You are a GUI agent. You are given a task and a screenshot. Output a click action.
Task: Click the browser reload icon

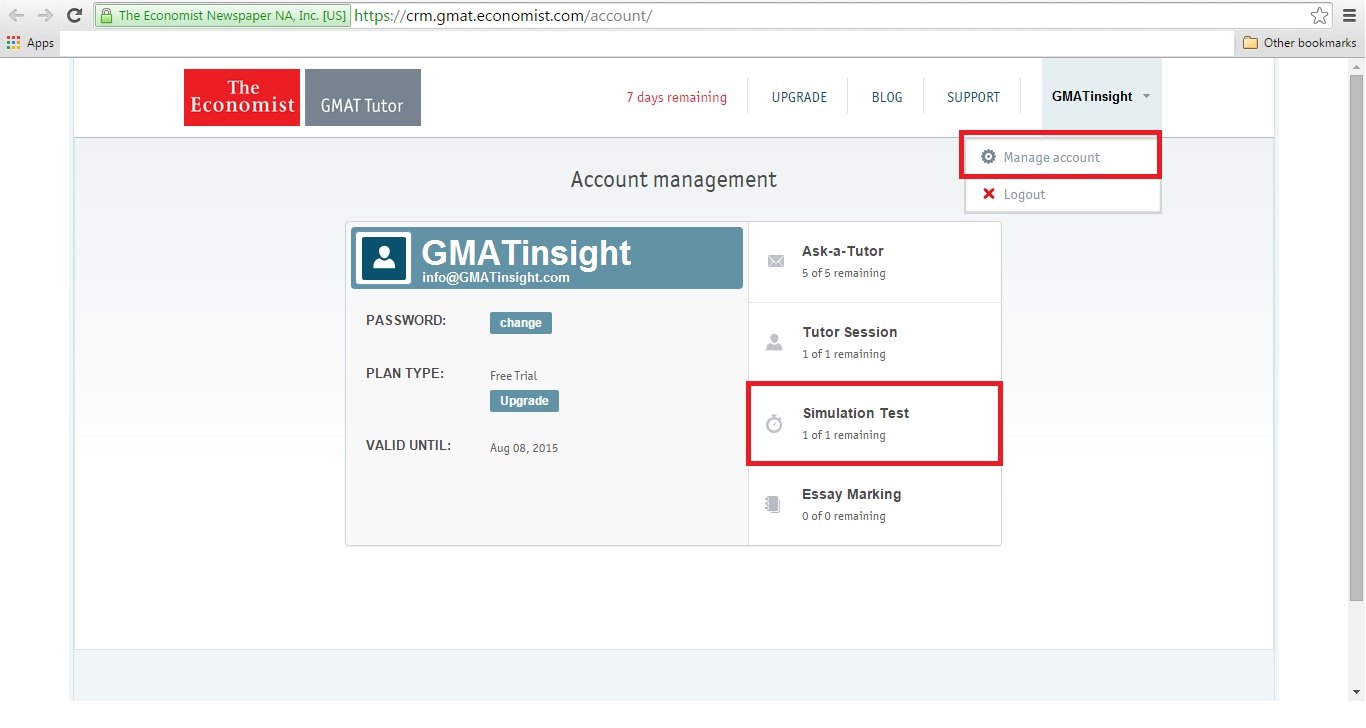[74, 16]
